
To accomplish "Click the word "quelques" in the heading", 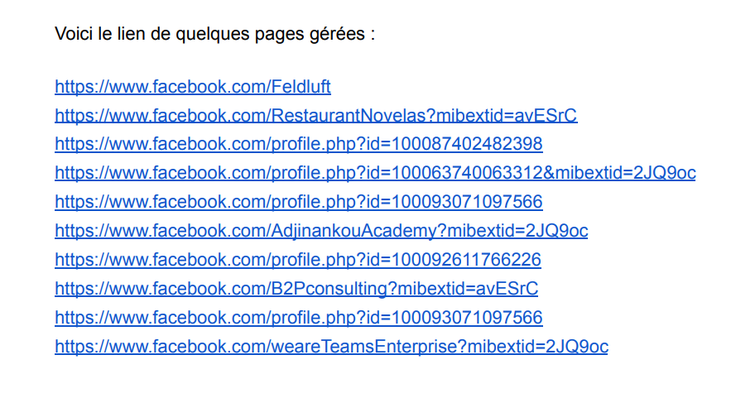I will [212, 34].
